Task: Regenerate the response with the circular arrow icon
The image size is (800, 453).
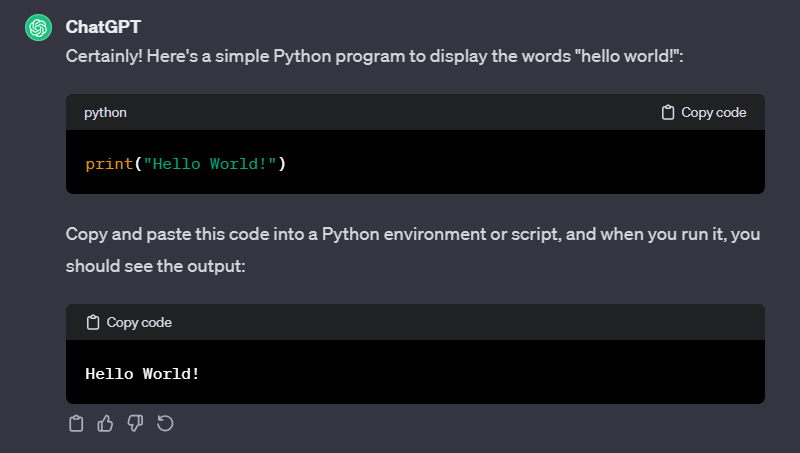Action: (x=166, y=424)
